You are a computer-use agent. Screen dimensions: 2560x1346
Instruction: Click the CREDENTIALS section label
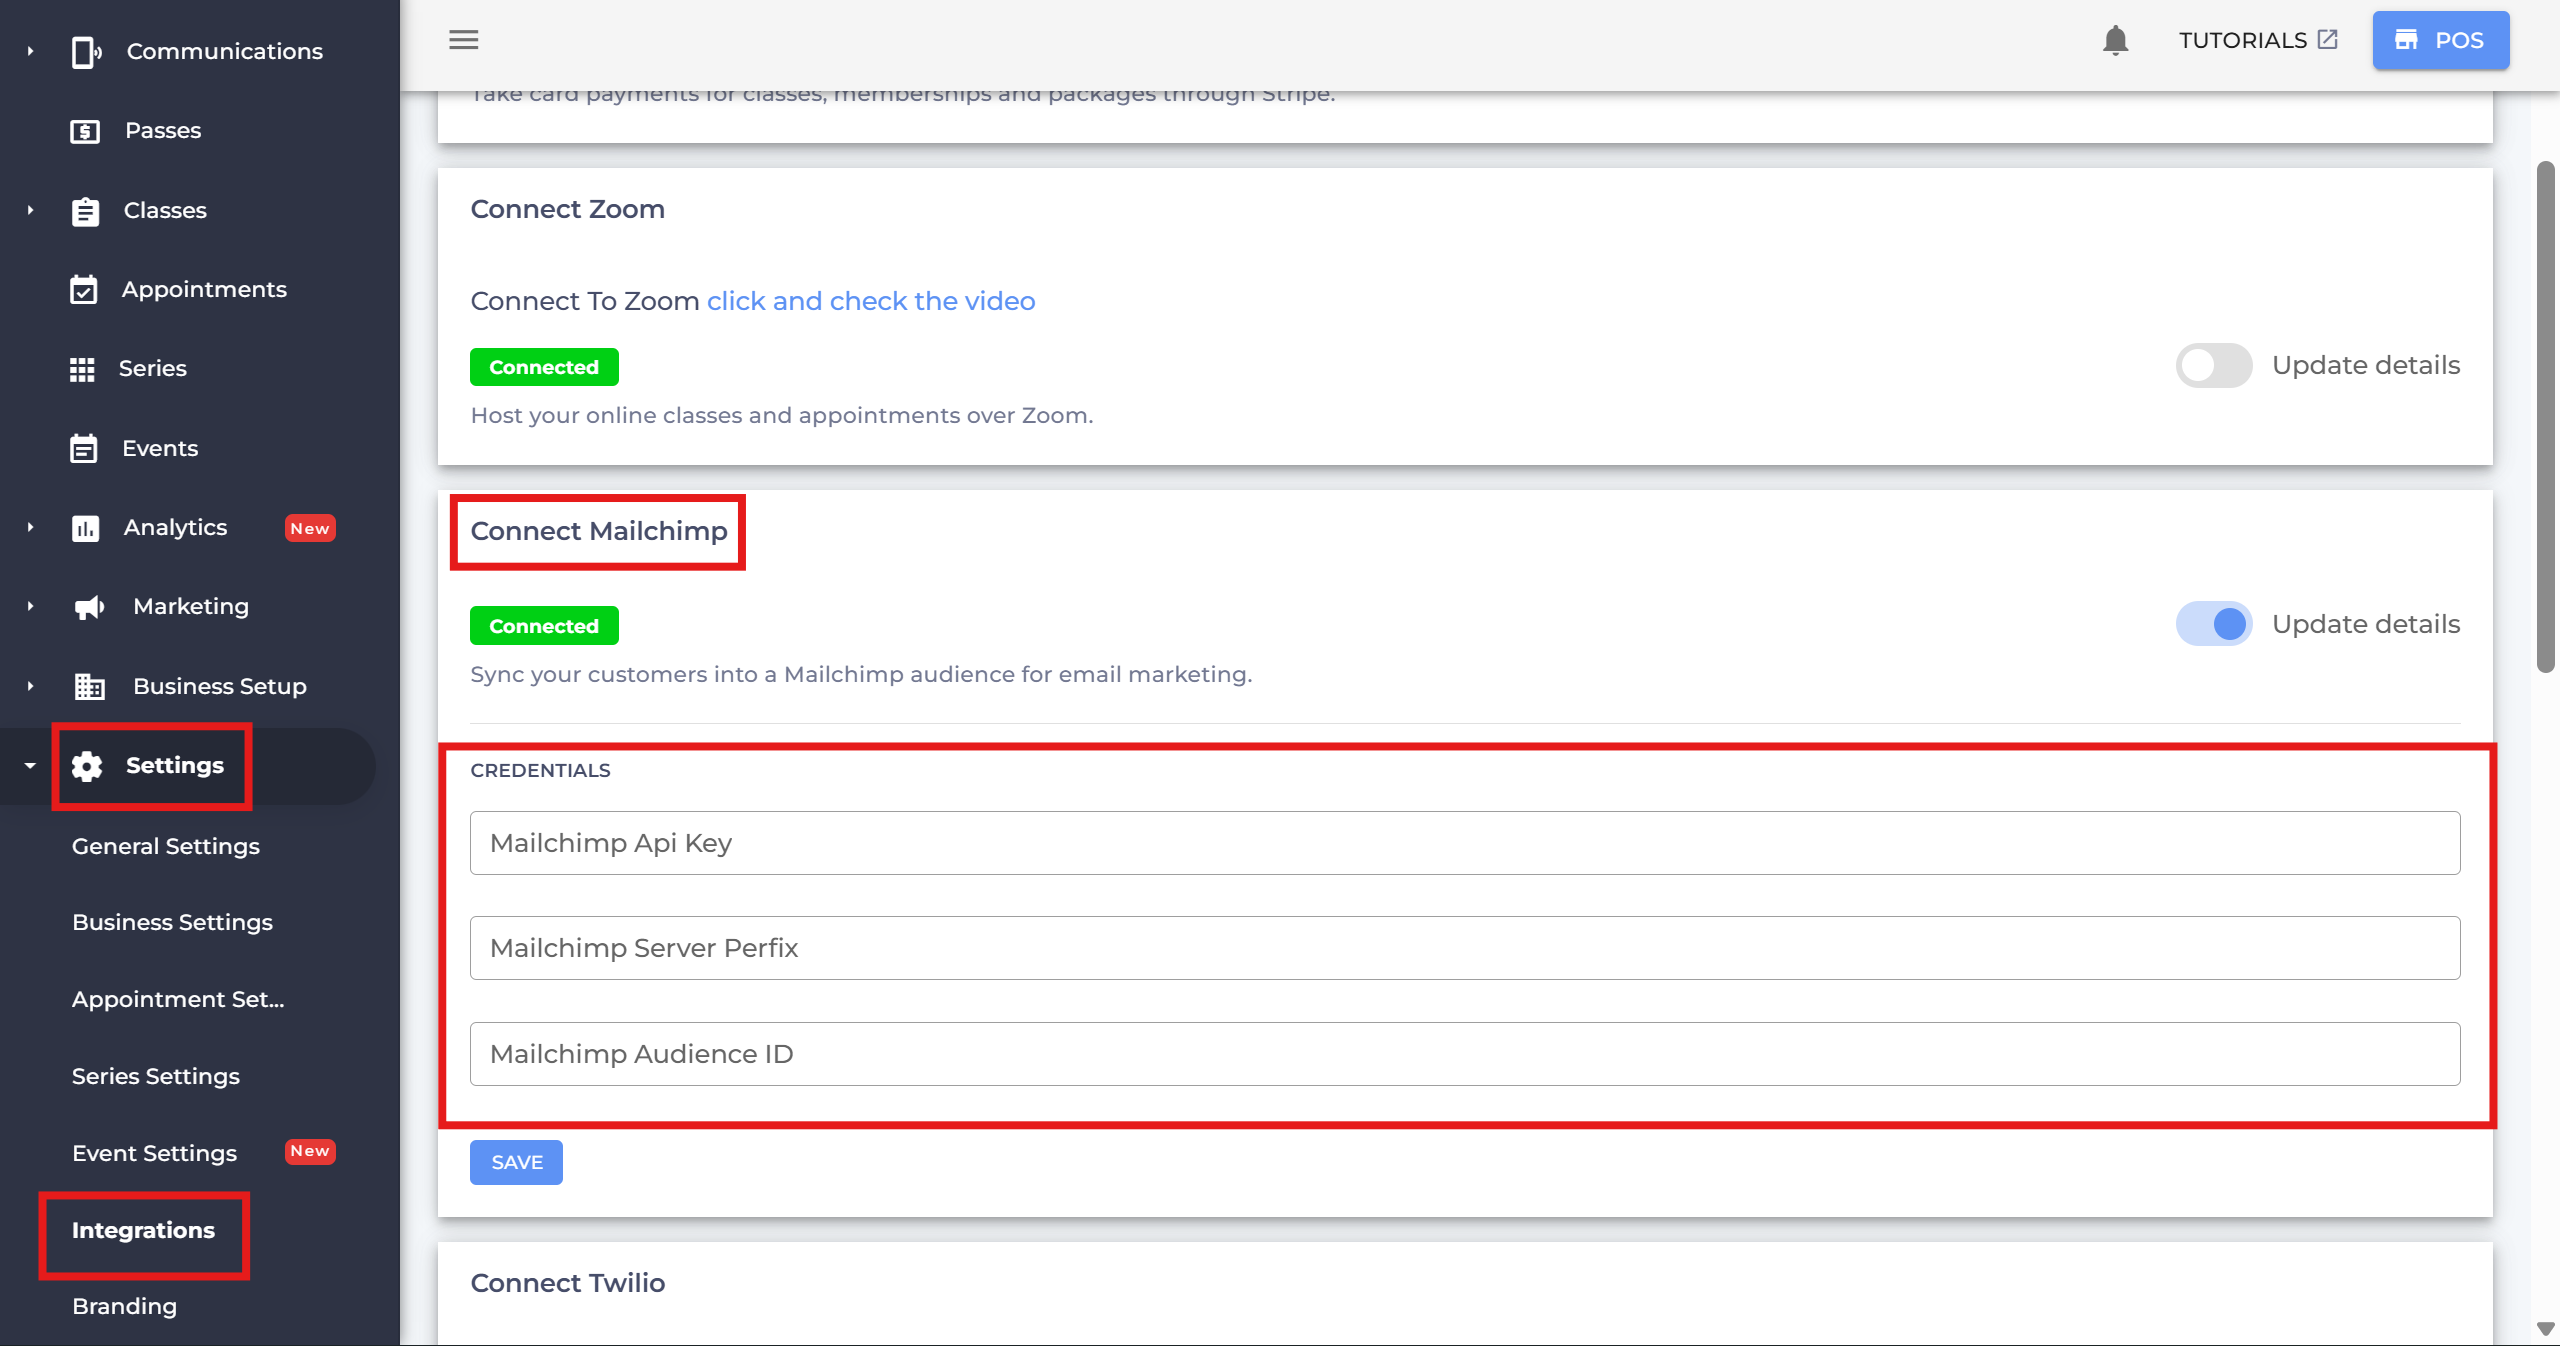click(x=540, y=770)
